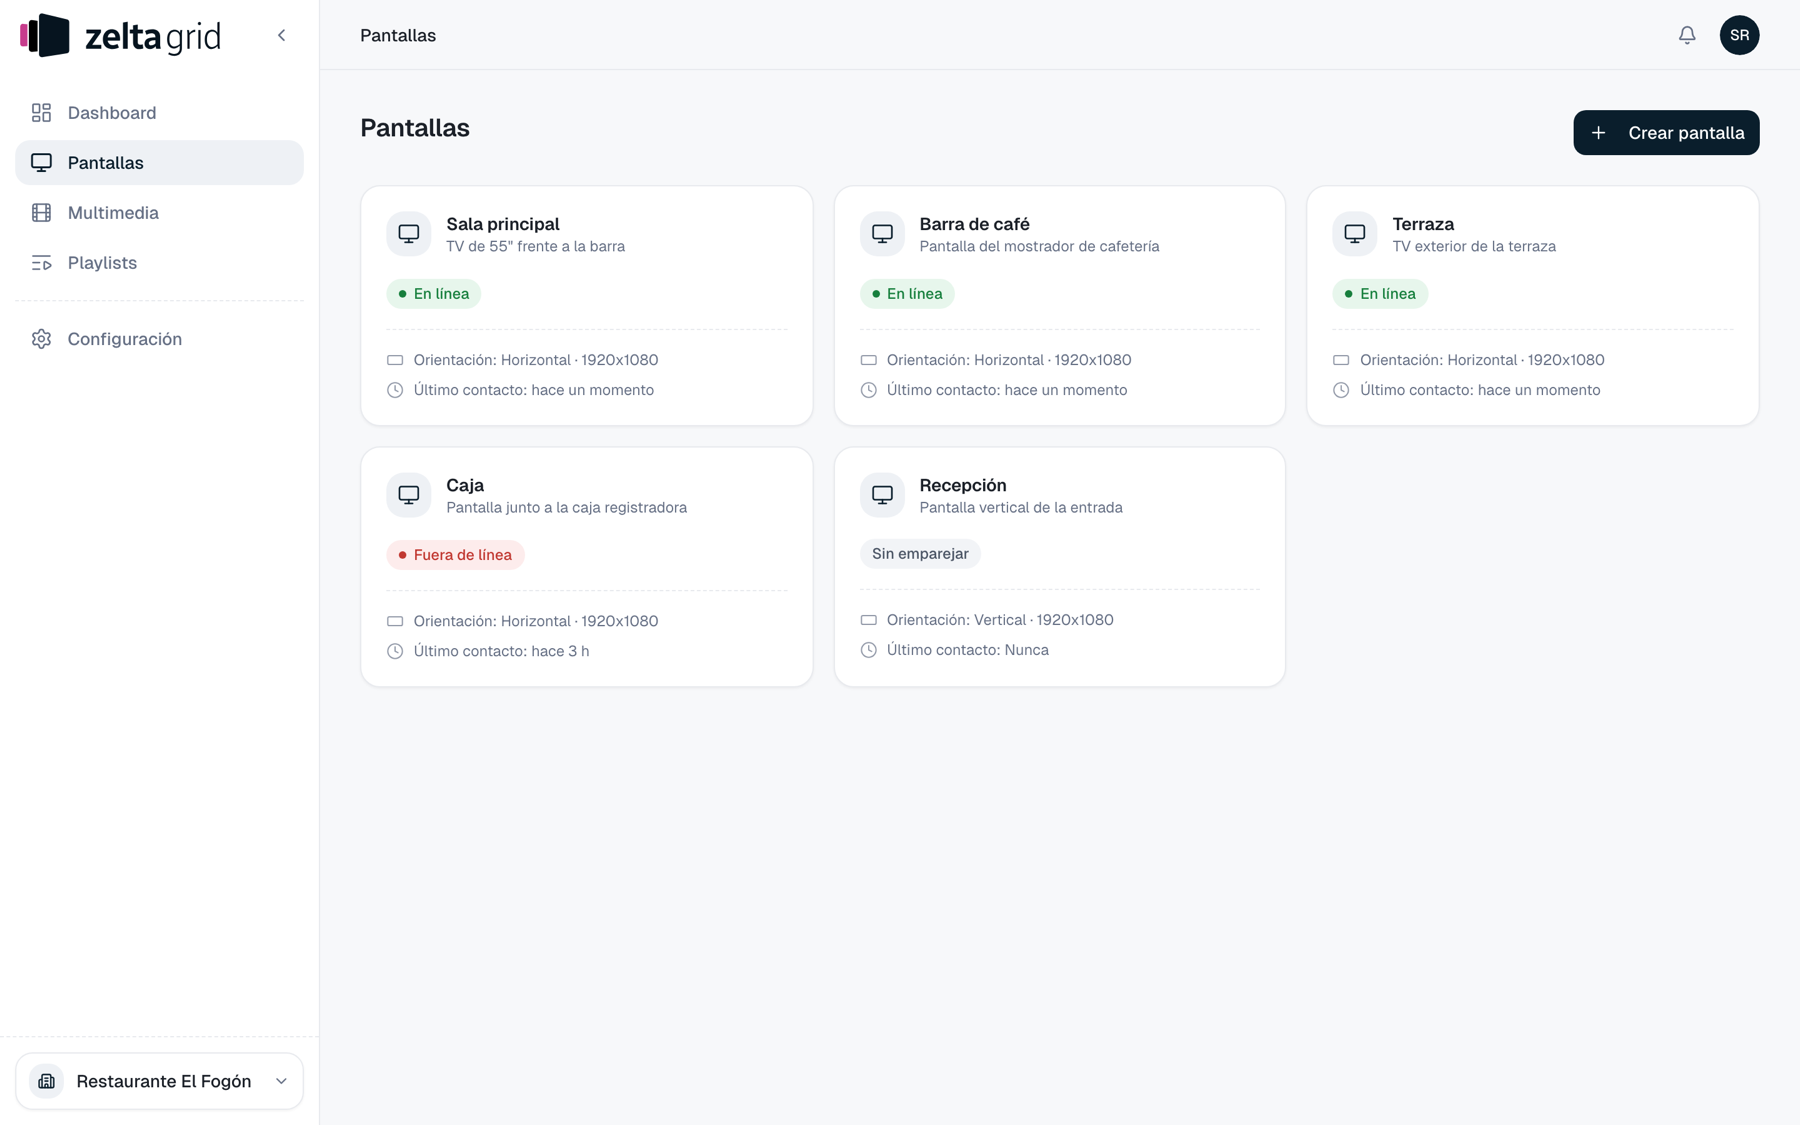Viewport: 1800px width, 1125px height.
Task: Click the Pantallas breadcrumb in top bar
Action: [398, 35]
